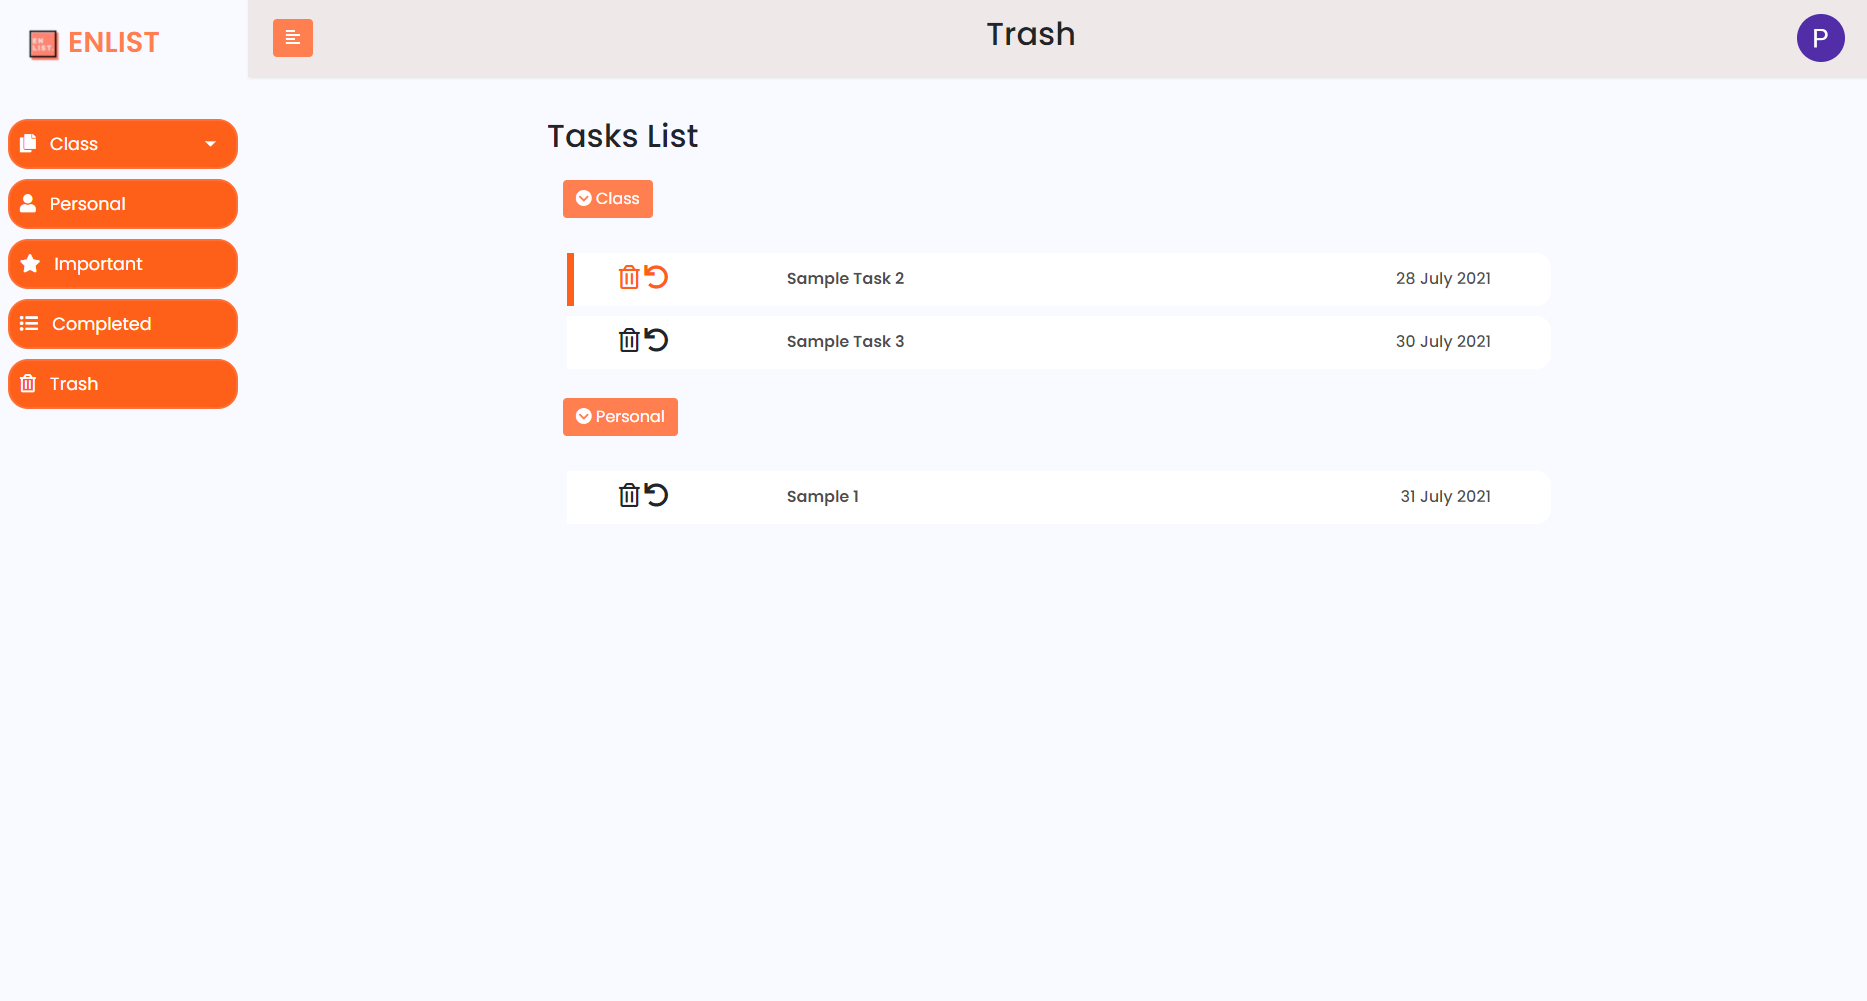1867x1001 pixels.
Task: Click the ENLIST brand name text
Action: coord(113,43)
